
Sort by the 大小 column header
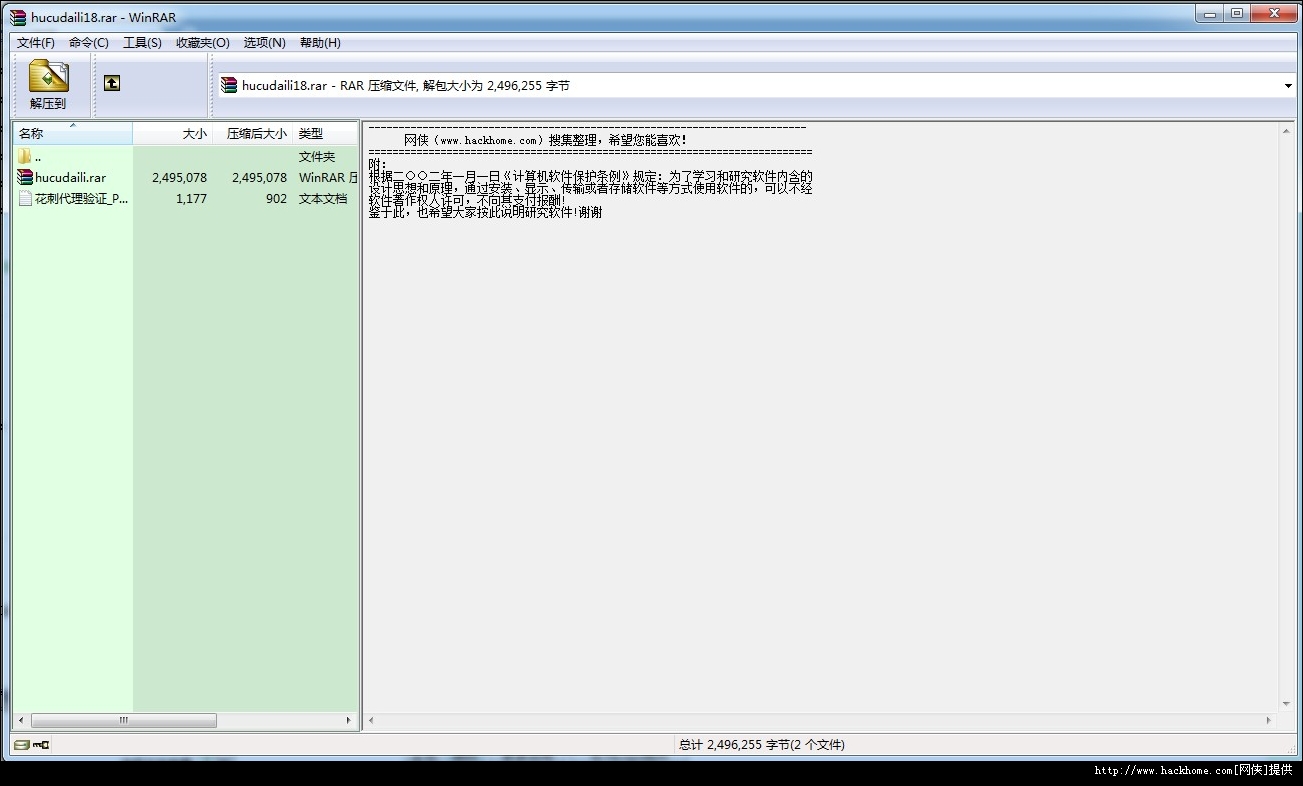click(172, 133)
